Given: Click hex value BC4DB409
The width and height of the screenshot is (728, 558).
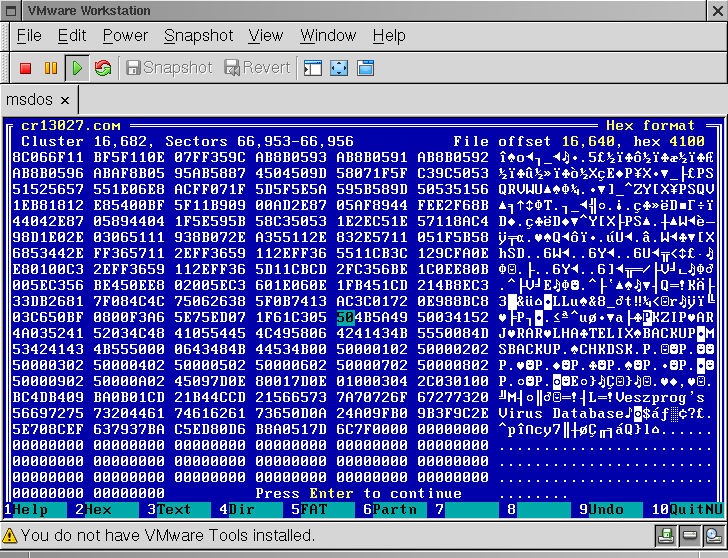Looking at the screenshot, I should [x=48, y=398].
